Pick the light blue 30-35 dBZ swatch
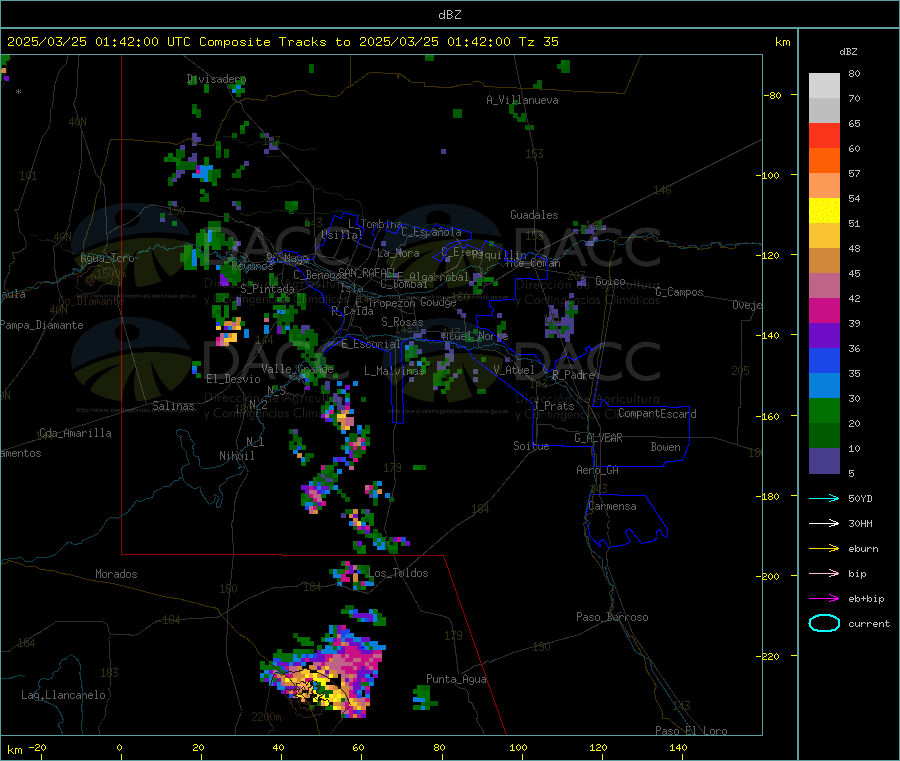 [824, 386]
